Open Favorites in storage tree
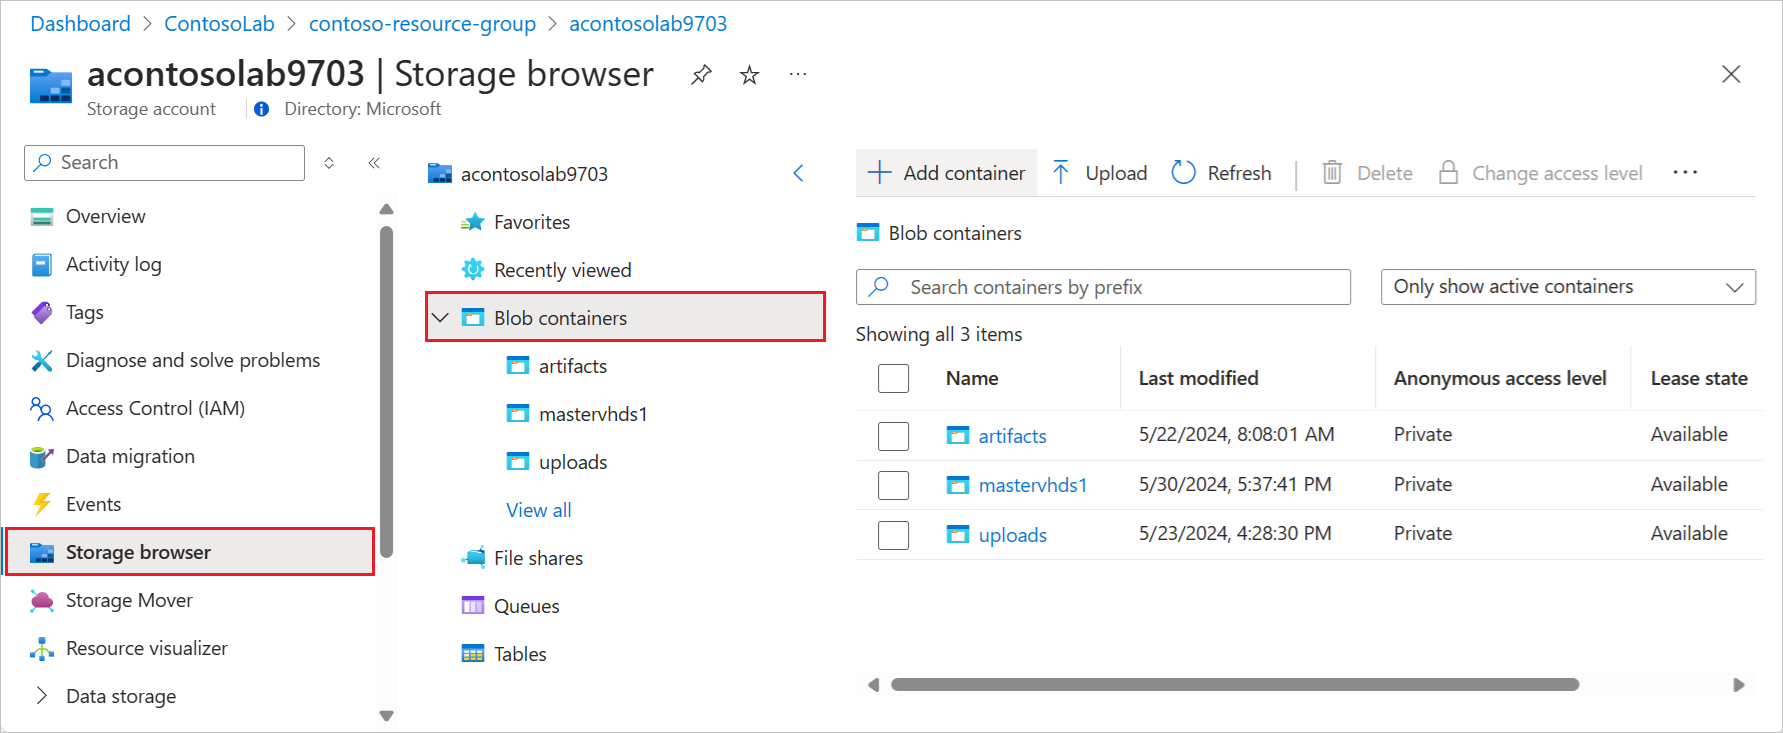Screen dimensions: 1783x733 point(531,222)
